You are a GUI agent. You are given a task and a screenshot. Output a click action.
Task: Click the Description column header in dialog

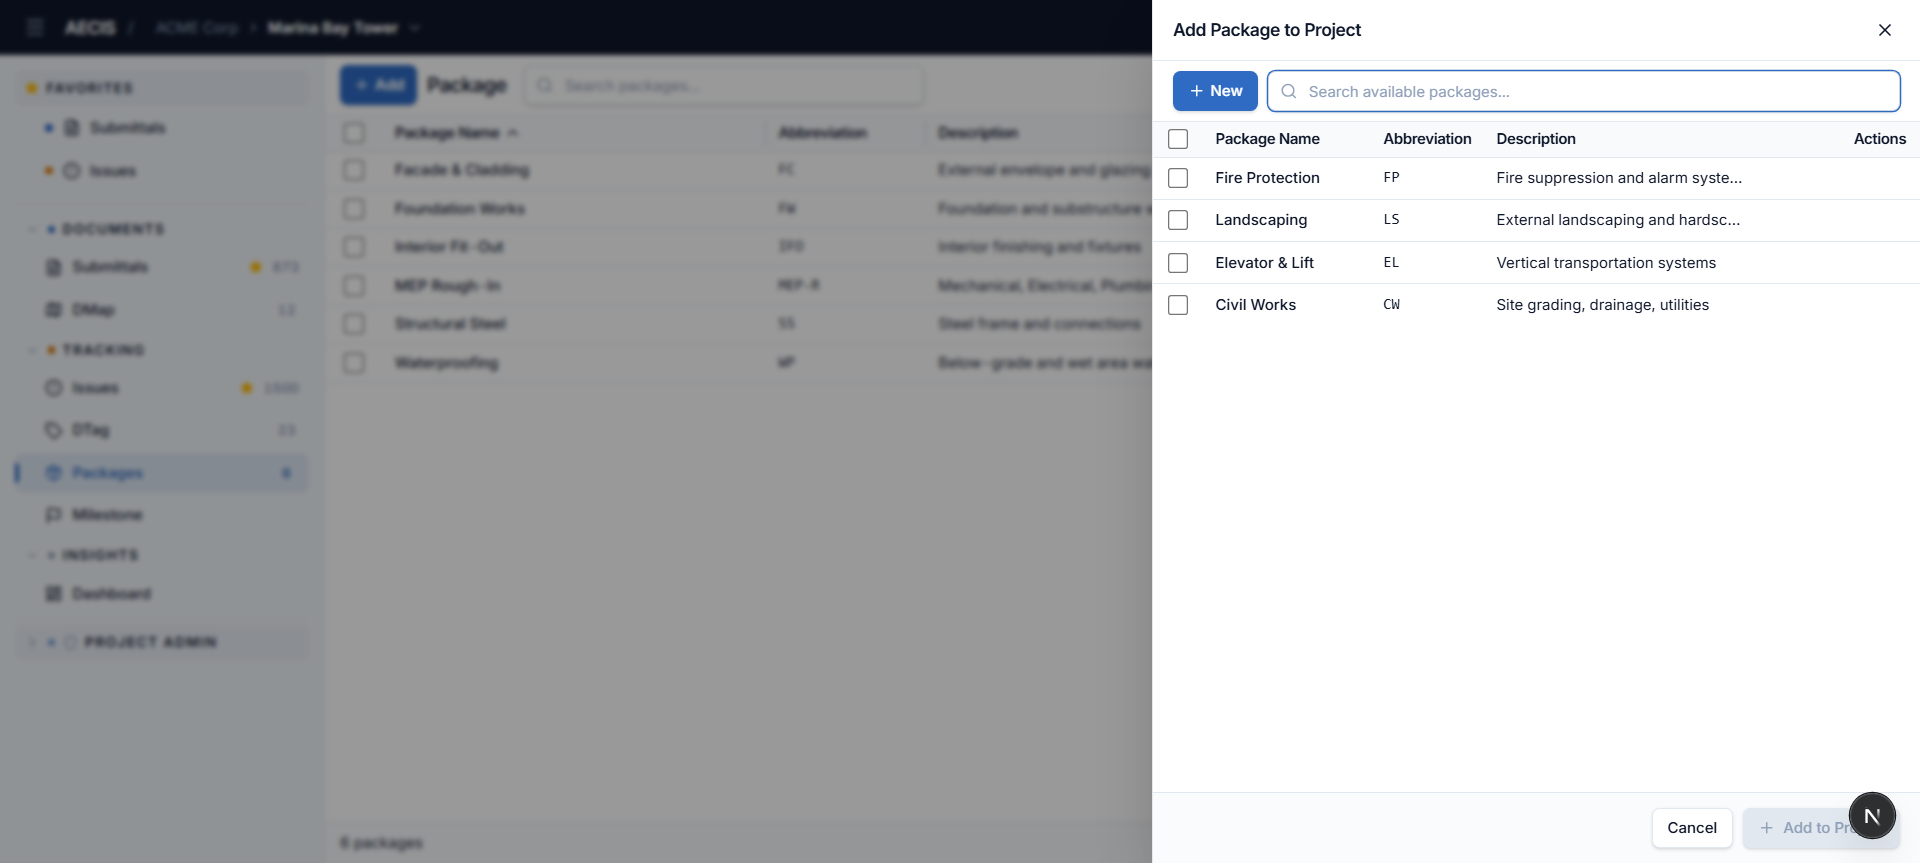tap(1535, 139)
